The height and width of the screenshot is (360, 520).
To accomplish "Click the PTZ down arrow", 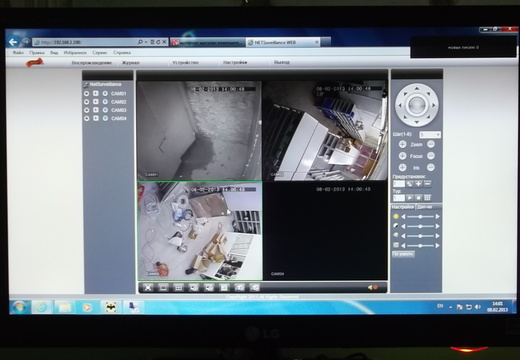I will pos(417,122).
